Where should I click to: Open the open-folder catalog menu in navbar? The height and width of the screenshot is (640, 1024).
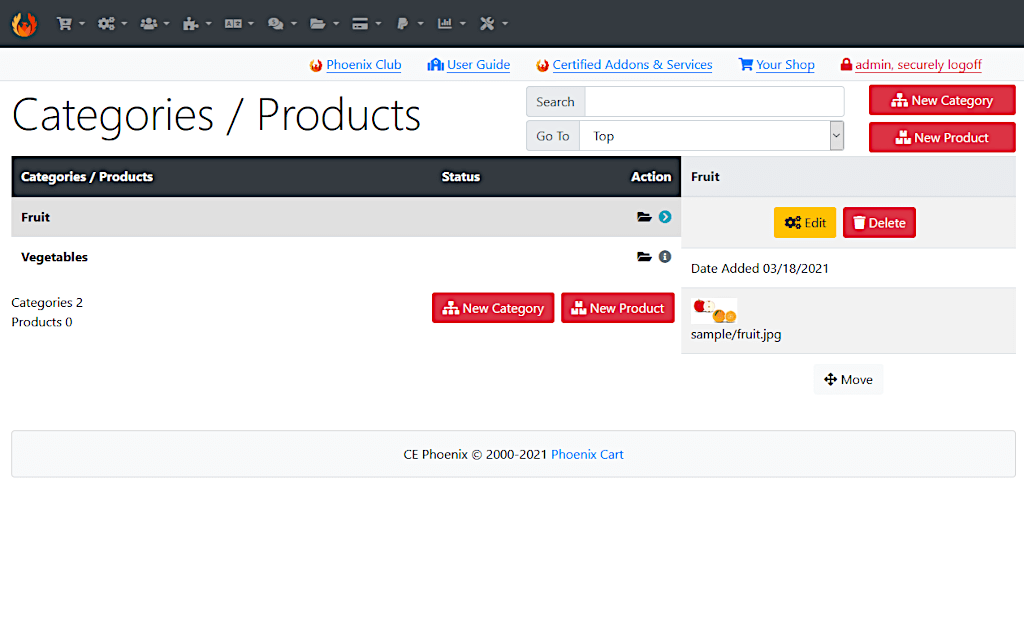[324, 23]
